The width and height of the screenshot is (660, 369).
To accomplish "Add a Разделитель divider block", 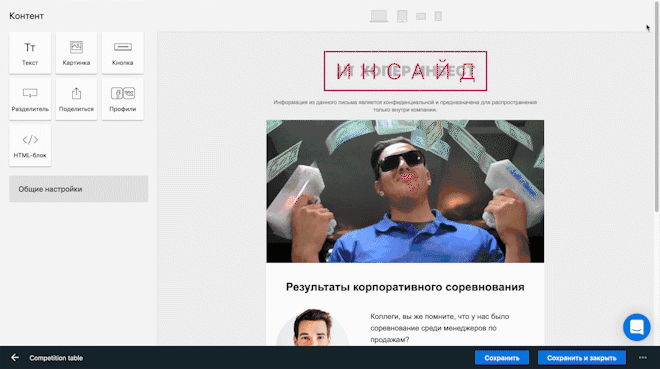I will tap(30, 99).
